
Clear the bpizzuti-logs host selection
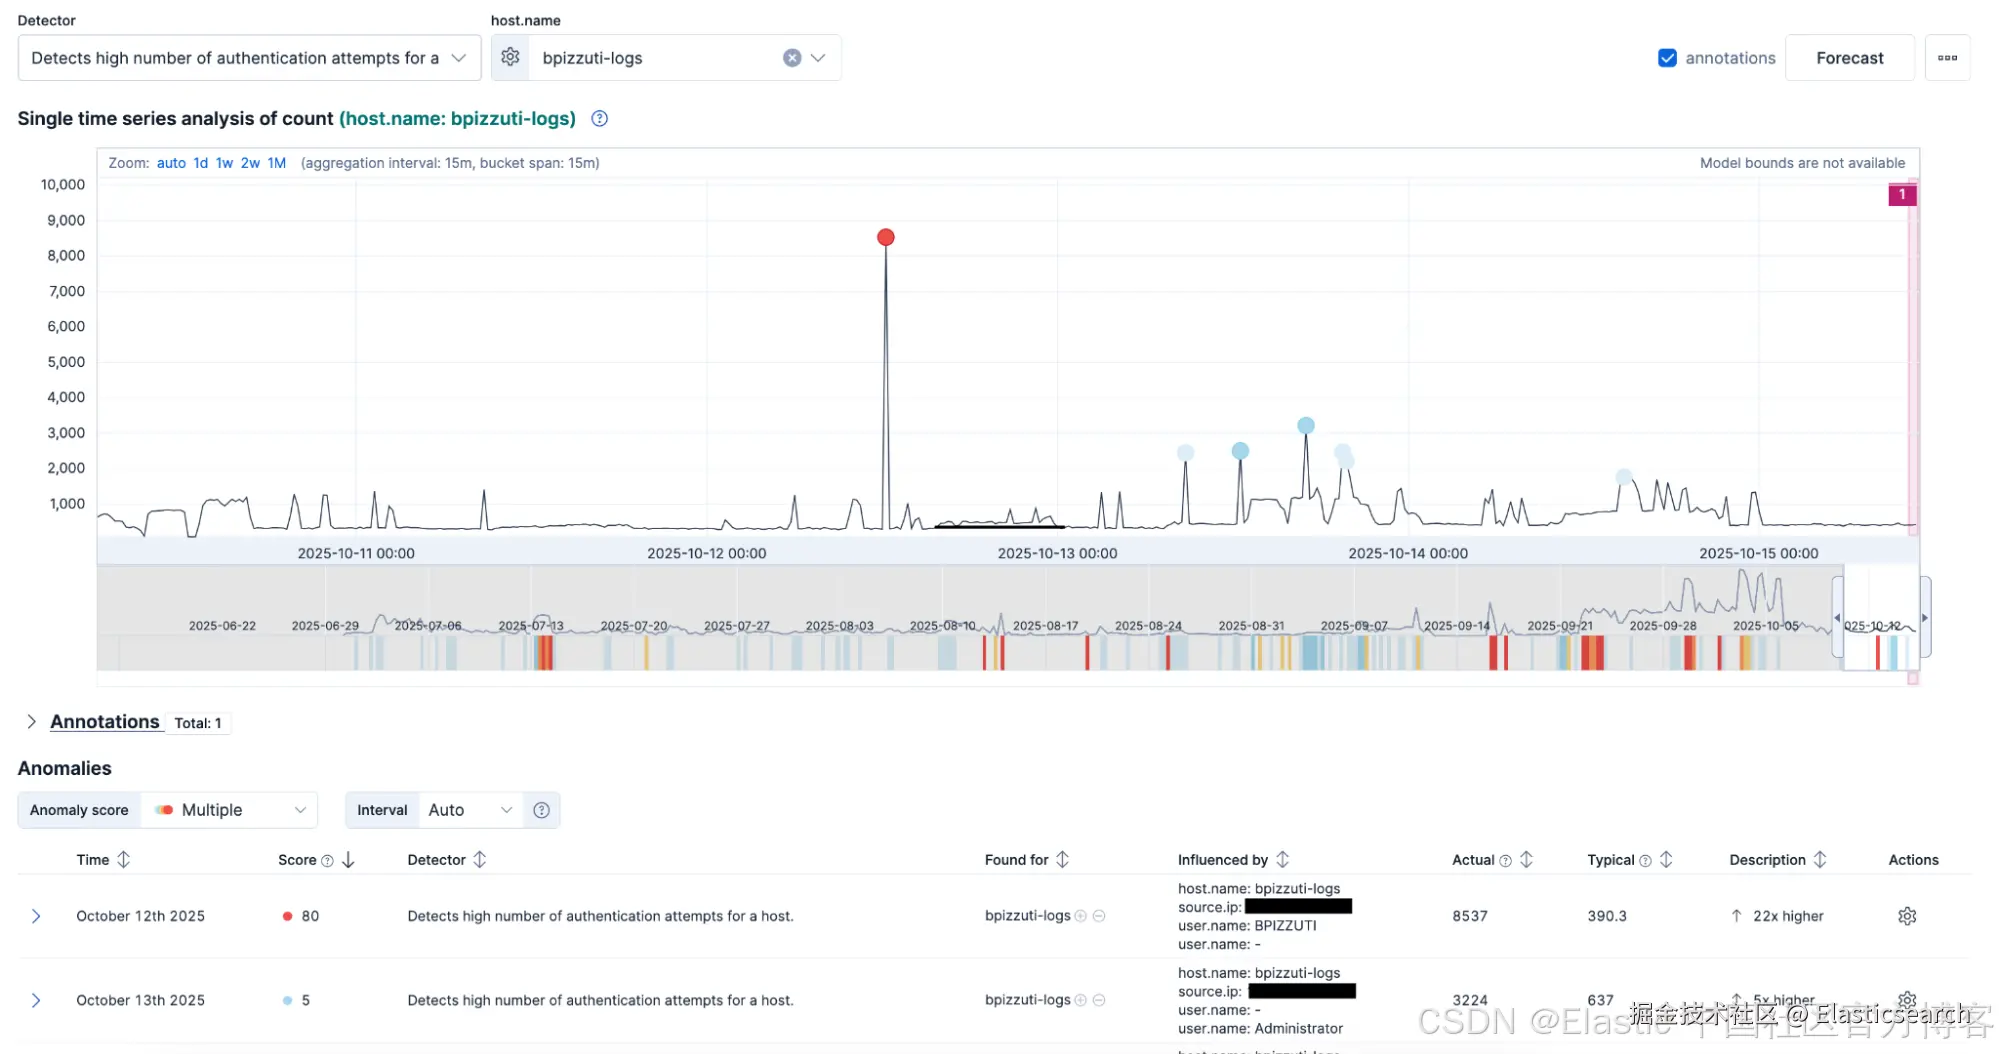(791, 58)
